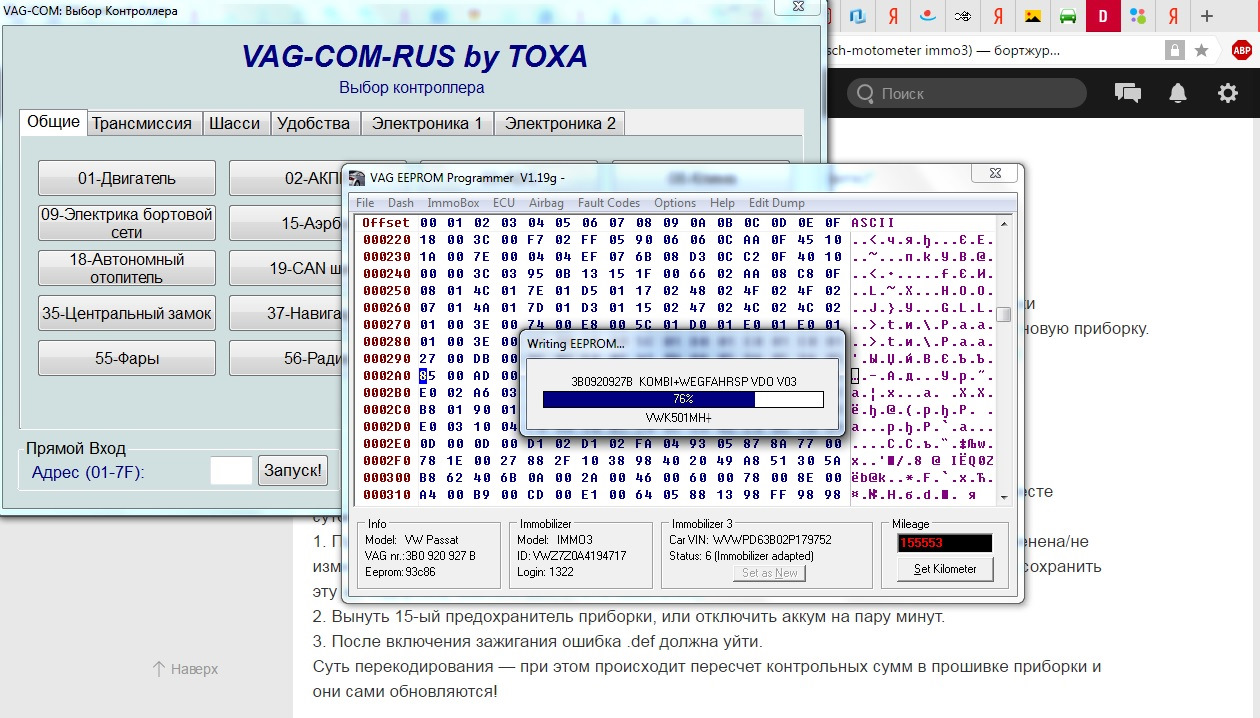Select the red D favicon tab
1260x718 pixels.
click(1103, 16)
